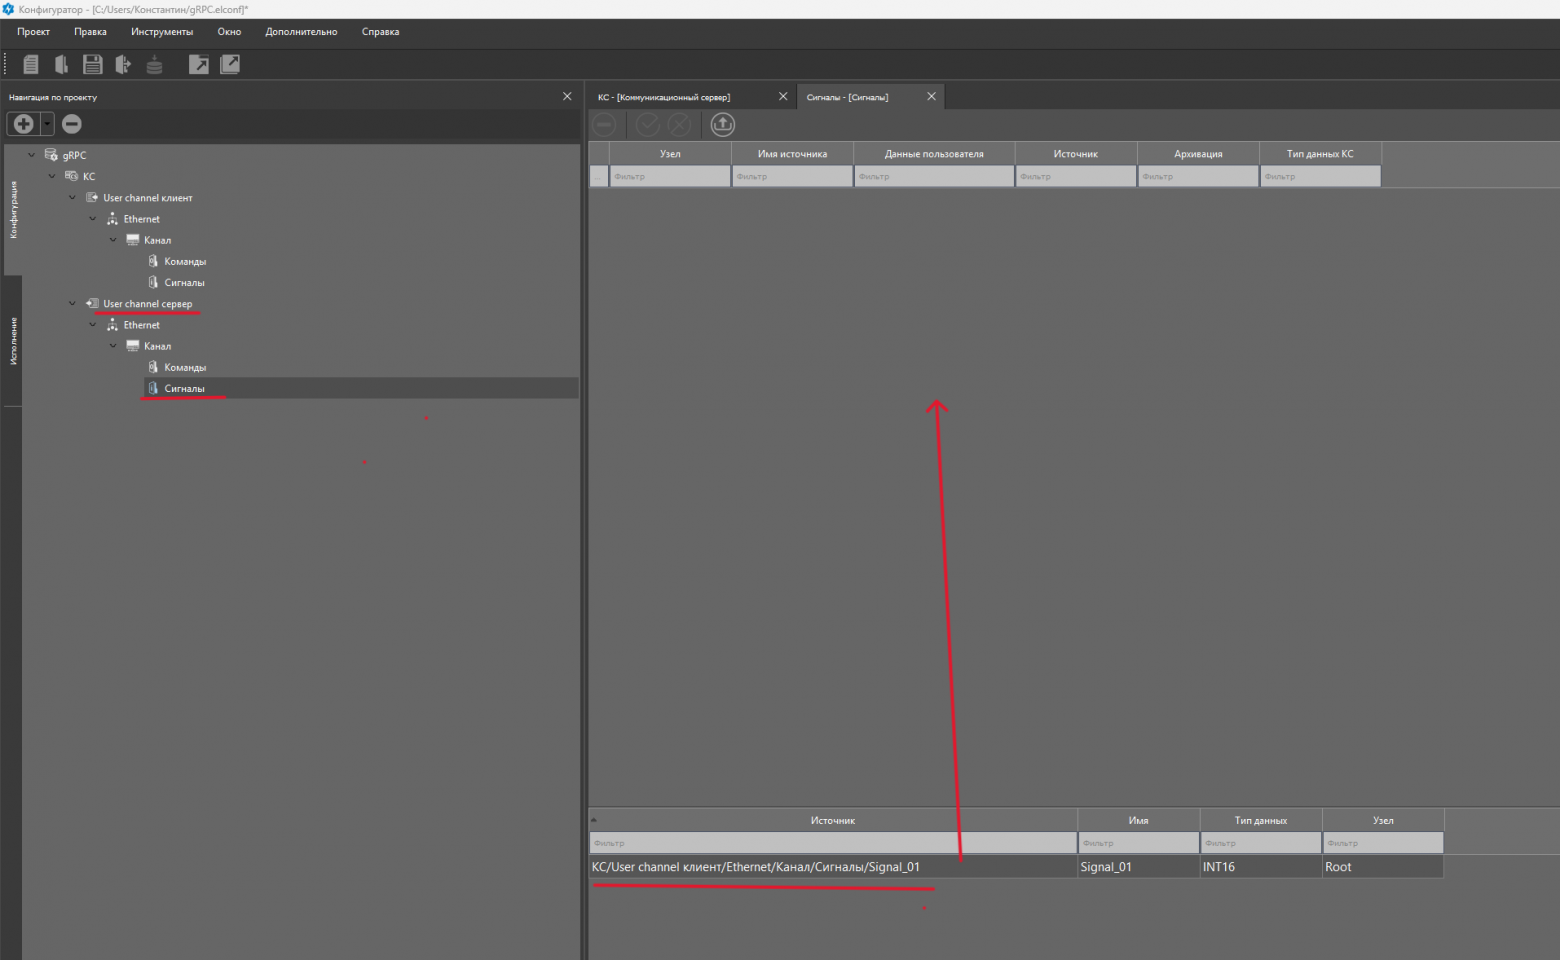
Task: Select Команды under User channel клиент
Action: point(185,261)
